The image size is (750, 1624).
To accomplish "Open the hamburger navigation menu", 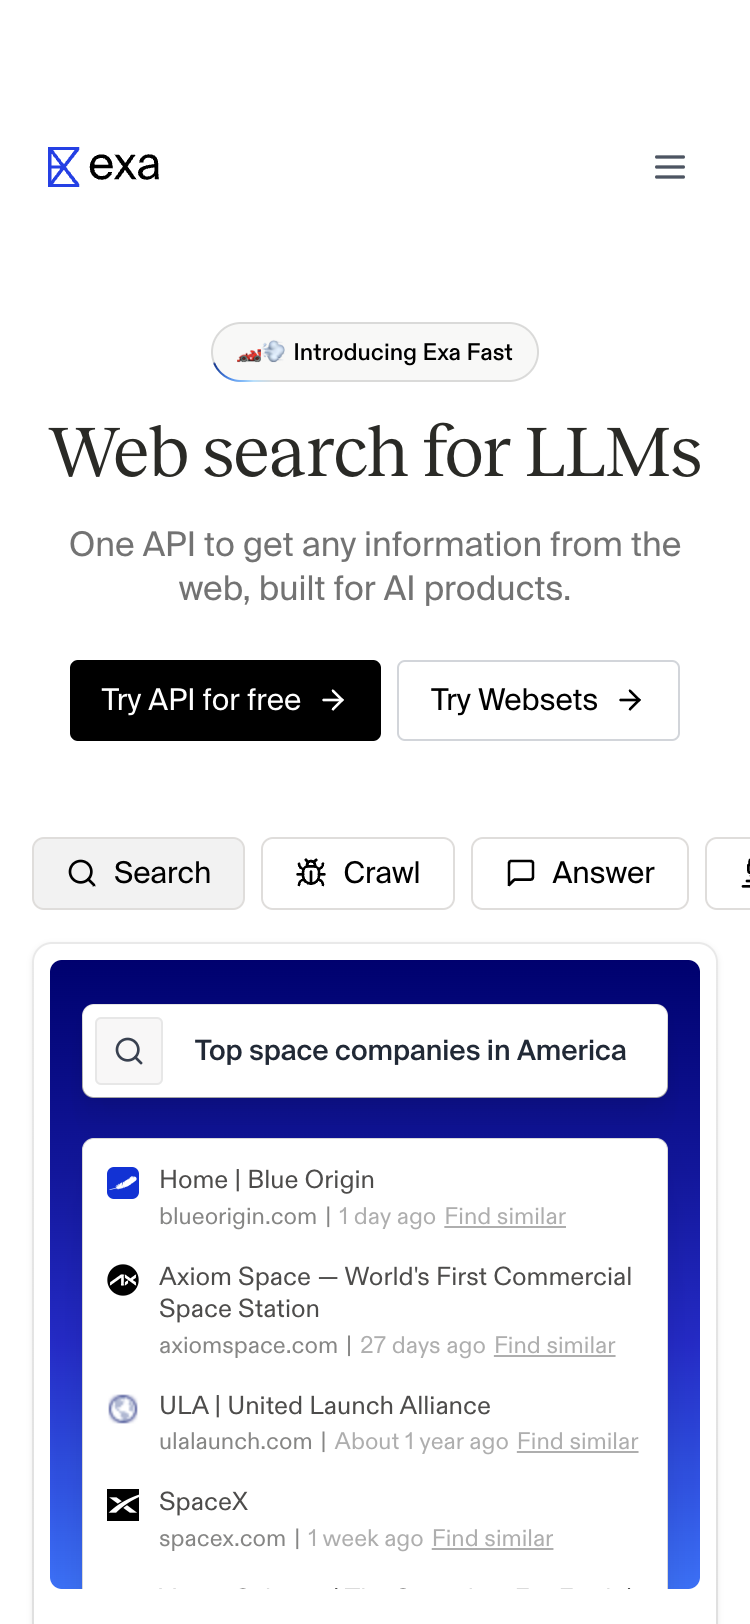I will 670,167.
